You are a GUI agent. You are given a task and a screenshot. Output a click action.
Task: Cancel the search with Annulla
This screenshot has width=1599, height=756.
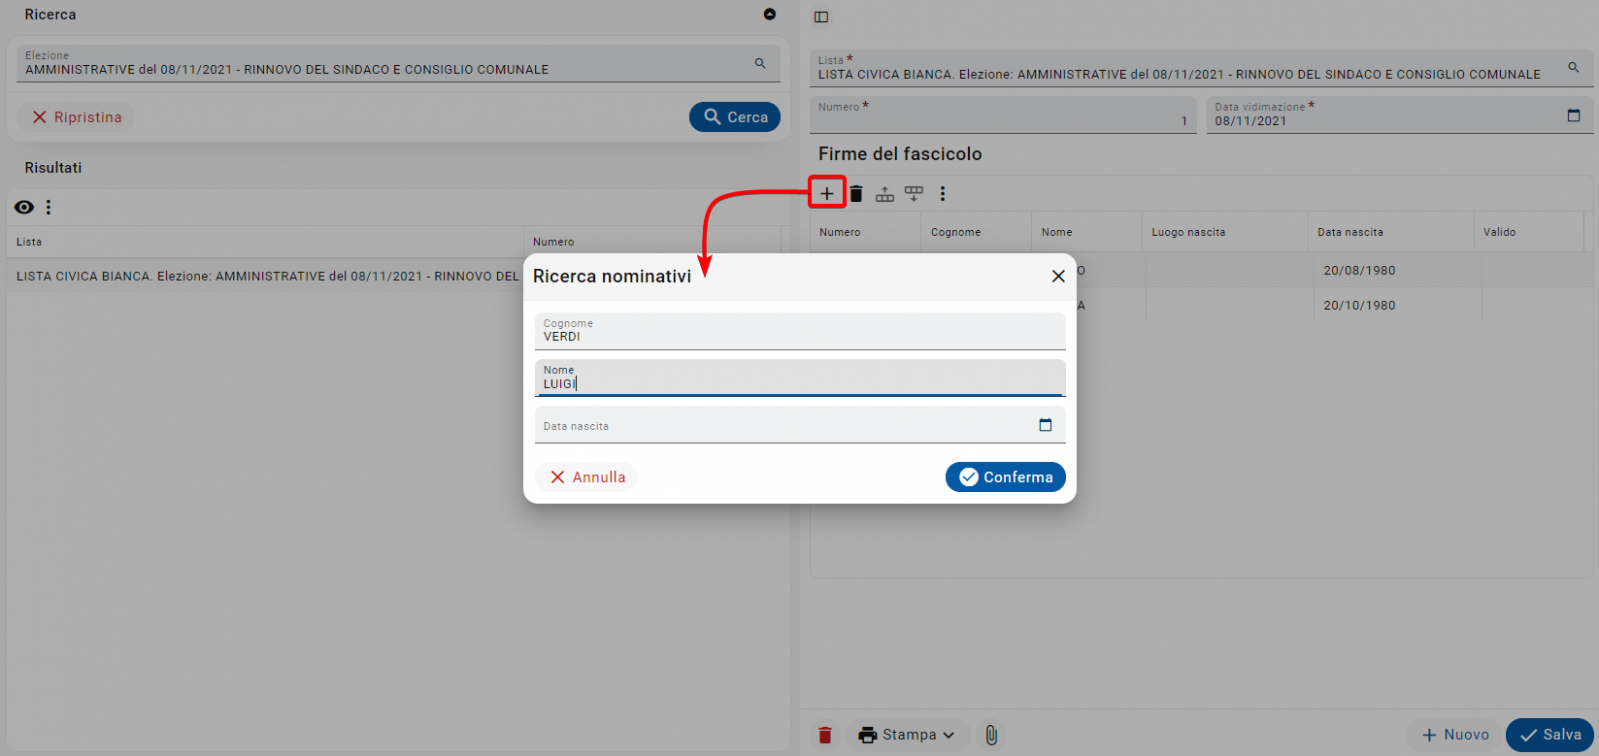tap(587, 477)
